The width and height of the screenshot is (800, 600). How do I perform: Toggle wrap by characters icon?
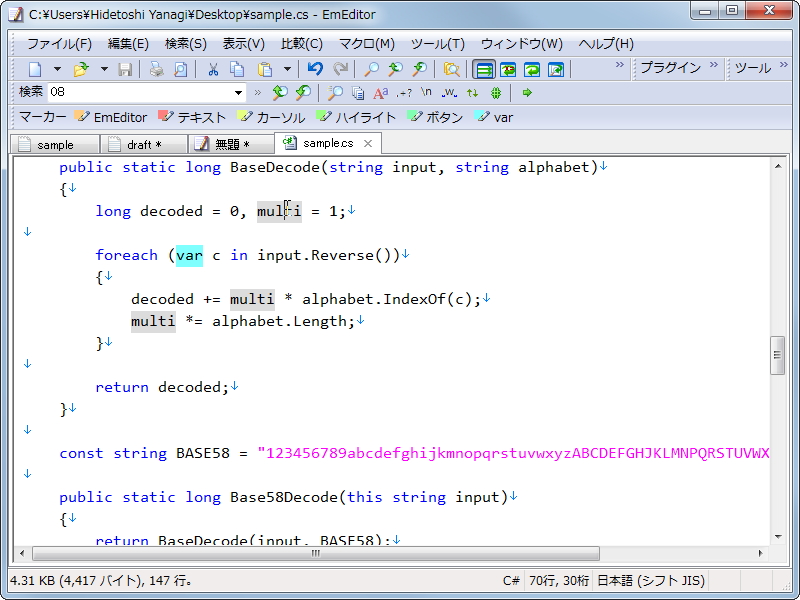pos(508,69)
